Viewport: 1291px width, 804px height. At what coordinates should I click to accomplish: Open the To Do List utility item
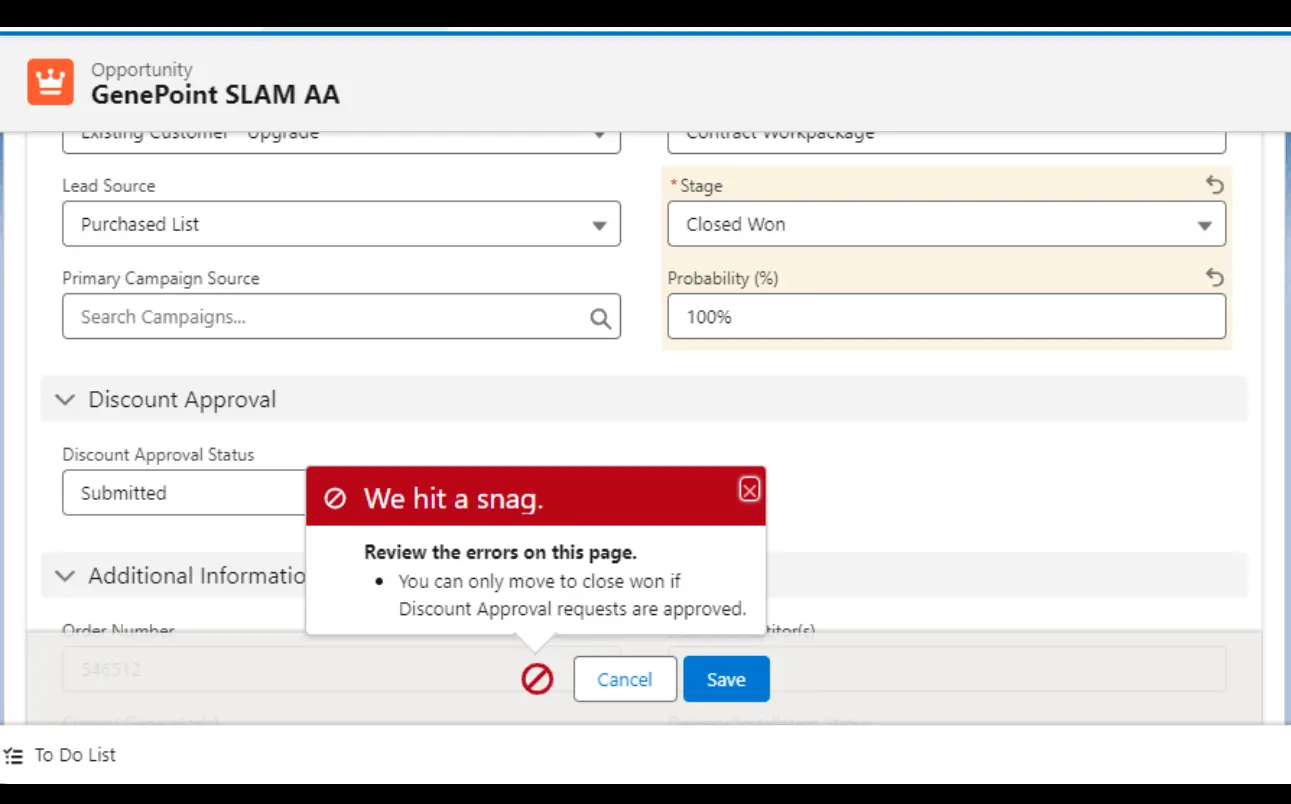click(x=60, y=755)
